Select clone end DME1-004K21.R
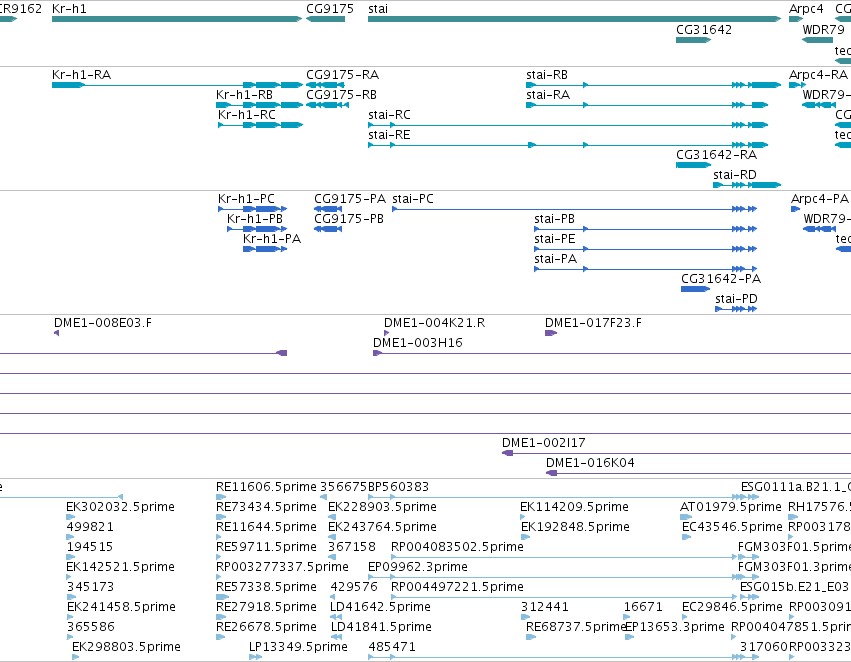Viewport: 851px width, 662px height. 386,333
